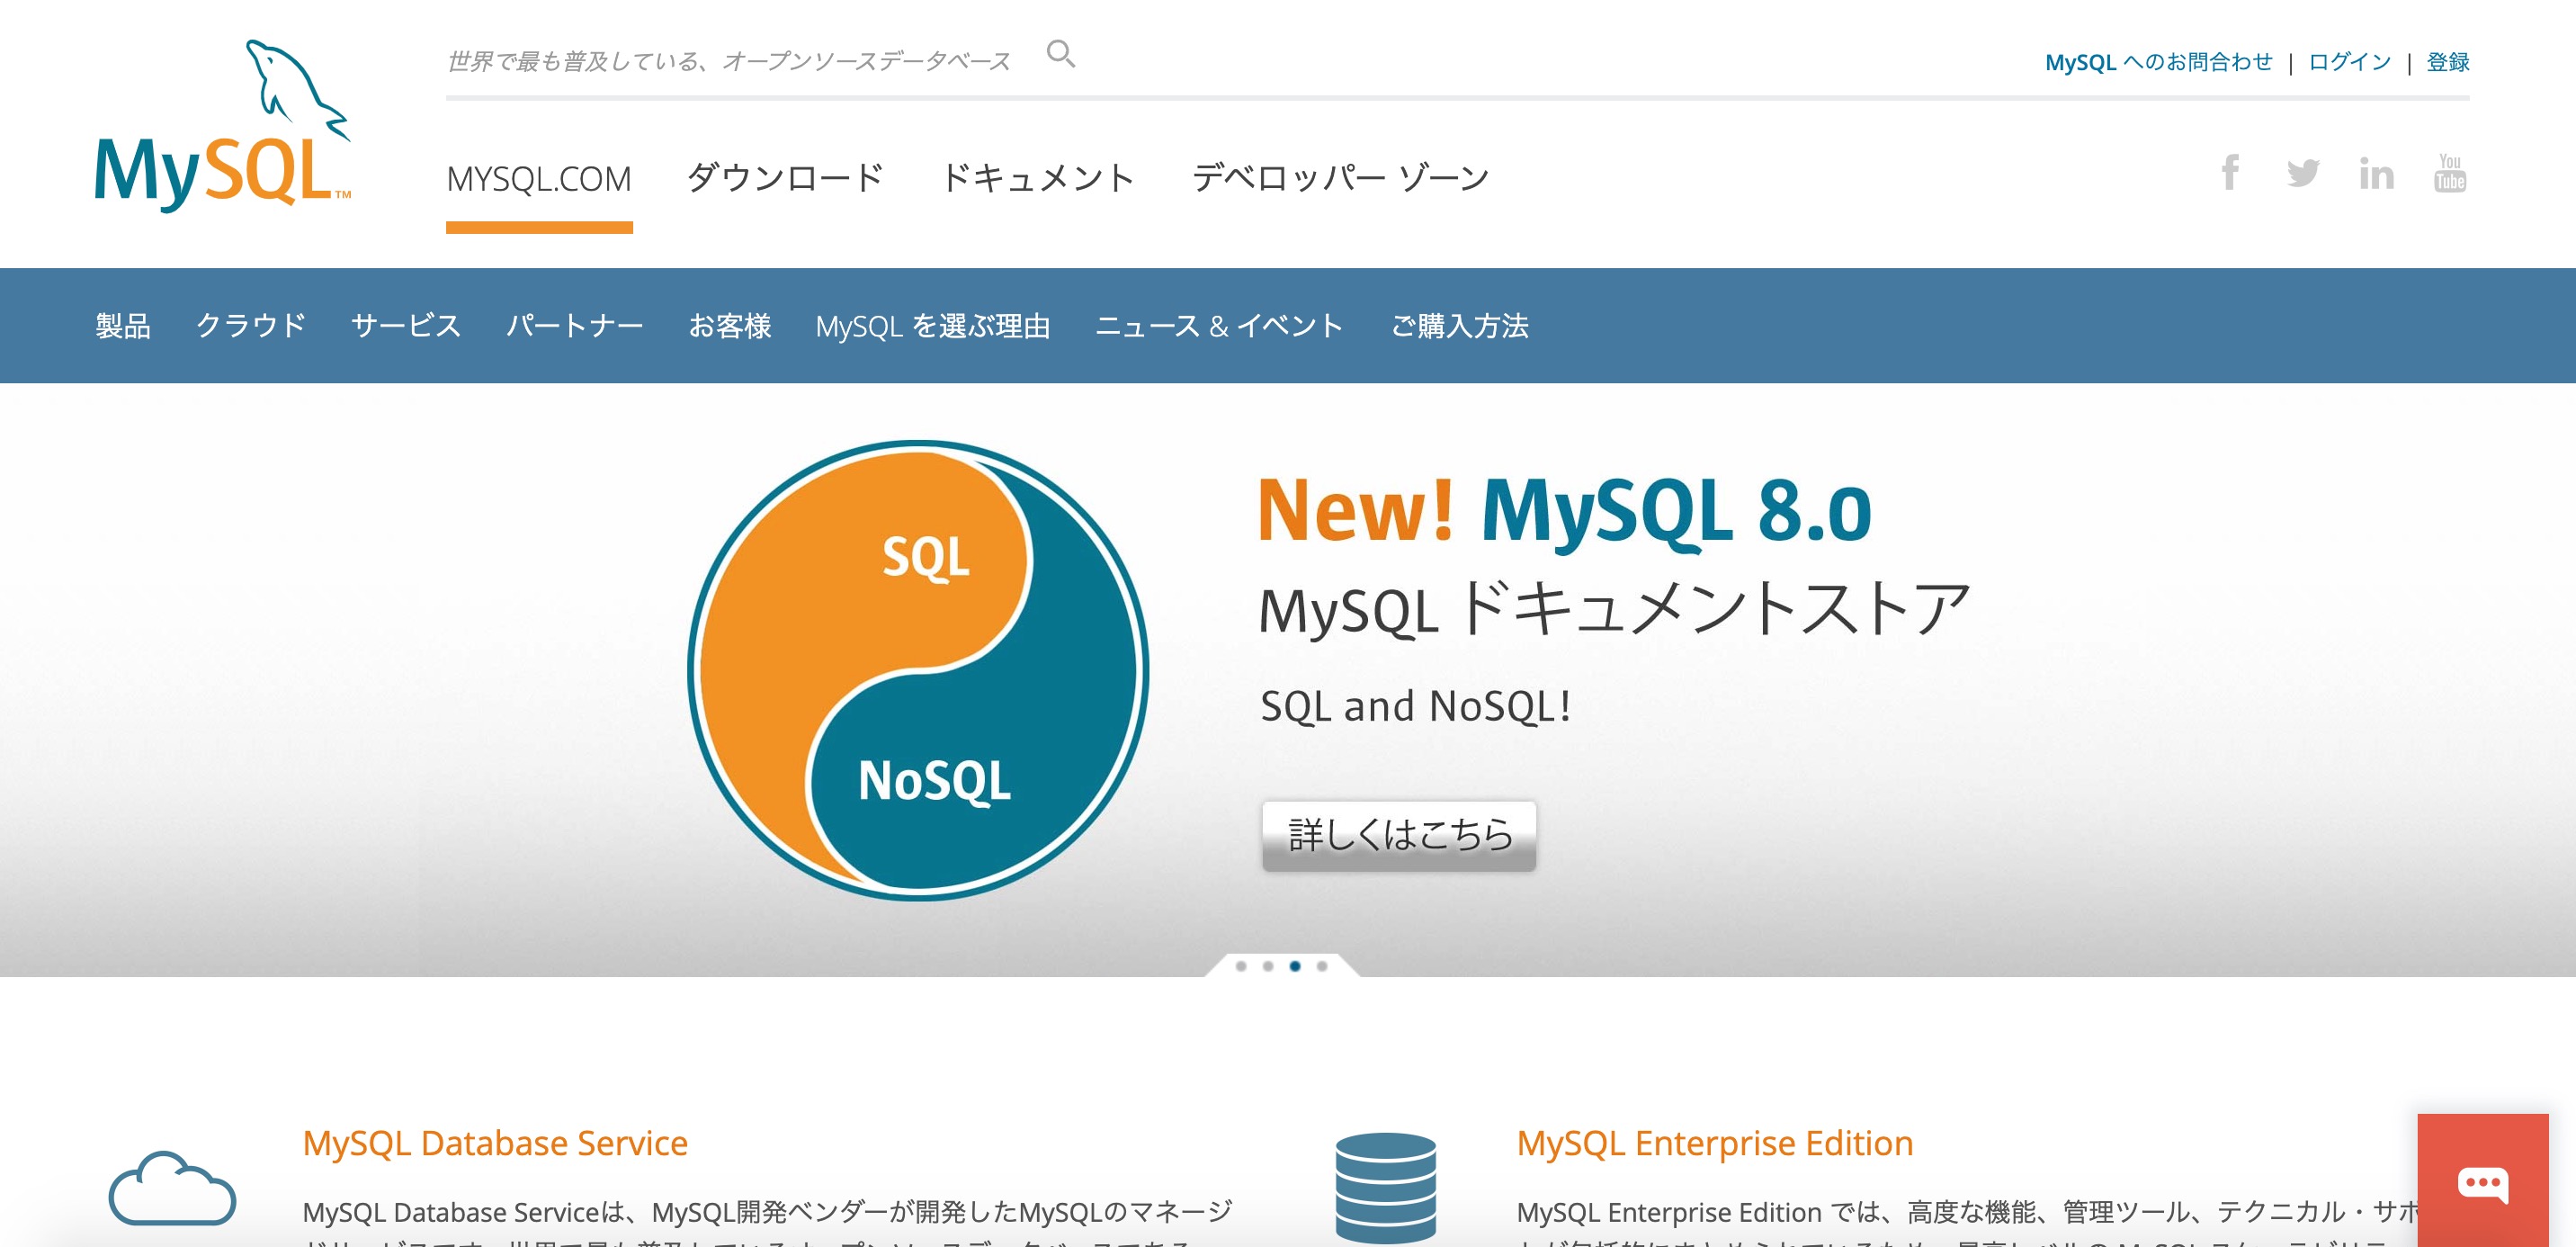Select the third (active) carousel slide dot
Screen dimensions: 2576x1247
click(x=1295, y=966)
